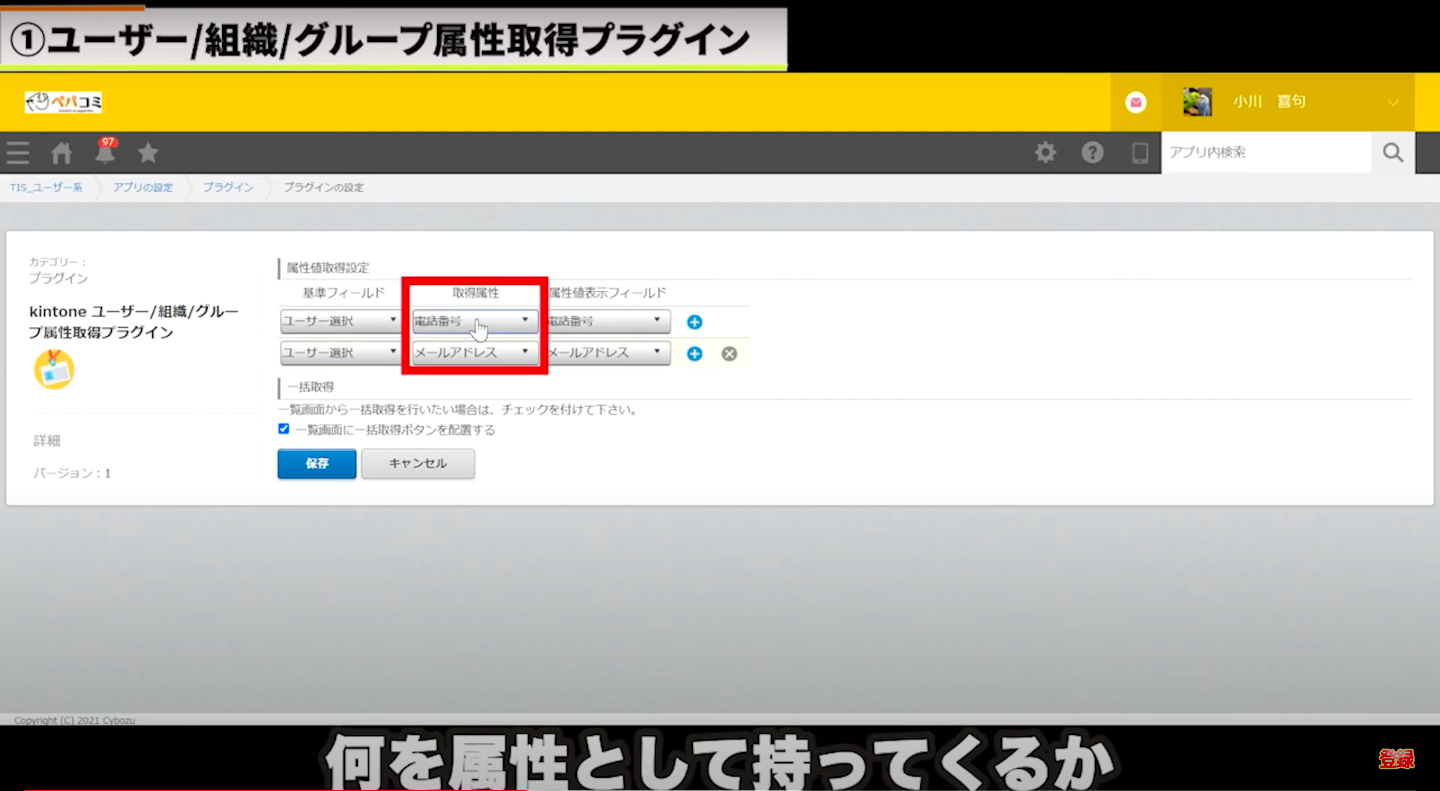This screenshot has width=1440, height=791.
Task: Open the hamburger main menu icon
Action: click(x=18, y=153)
